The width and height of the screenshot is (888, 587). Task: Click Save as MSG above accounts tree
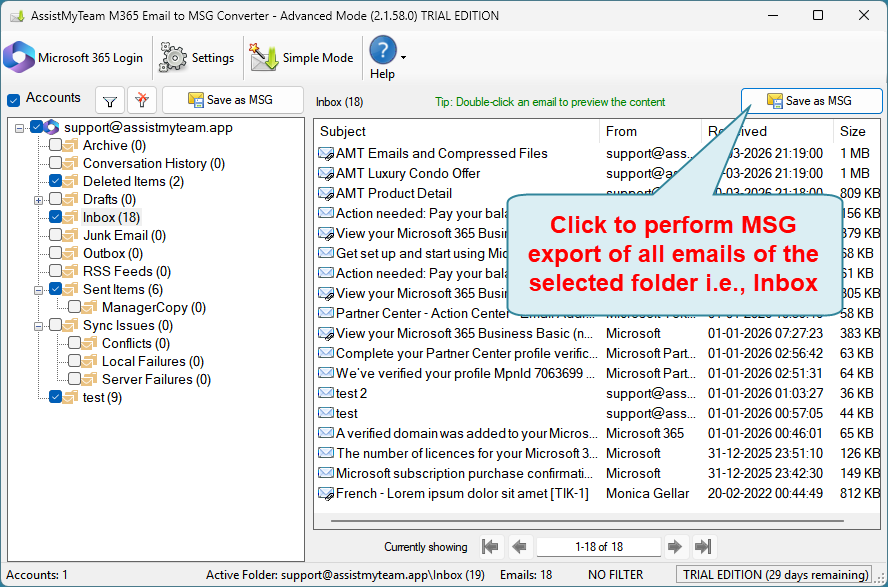click(233, 100)
